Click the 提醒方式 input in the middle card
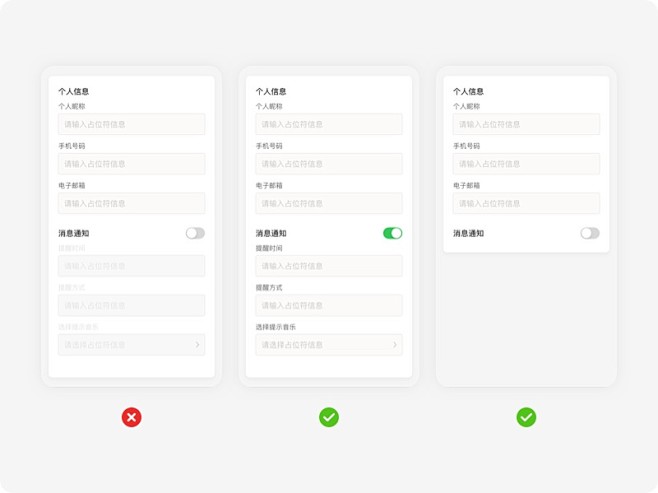Image resolution: width=658 pixels, height=493 pixels. coord(329,305)
